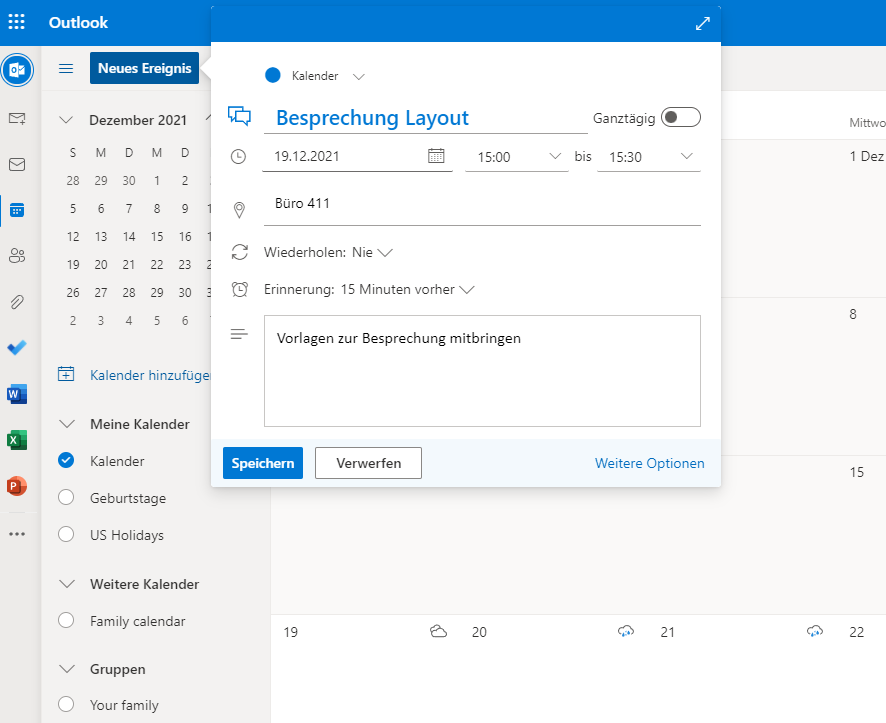Enable the Geburtstage calendar
886x723 pixels.
tap(66, 497)
